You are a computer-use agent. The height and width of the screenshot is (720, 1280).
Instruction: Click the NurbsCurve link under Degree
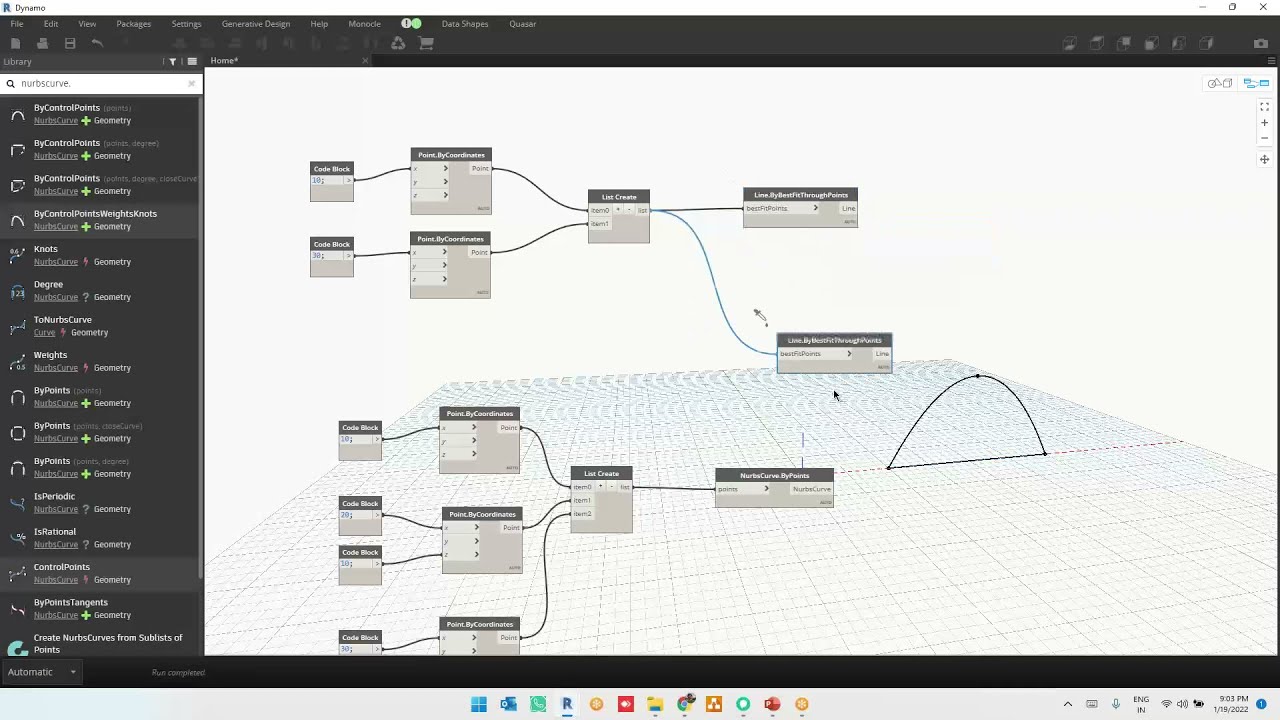(x=56, y=297)
